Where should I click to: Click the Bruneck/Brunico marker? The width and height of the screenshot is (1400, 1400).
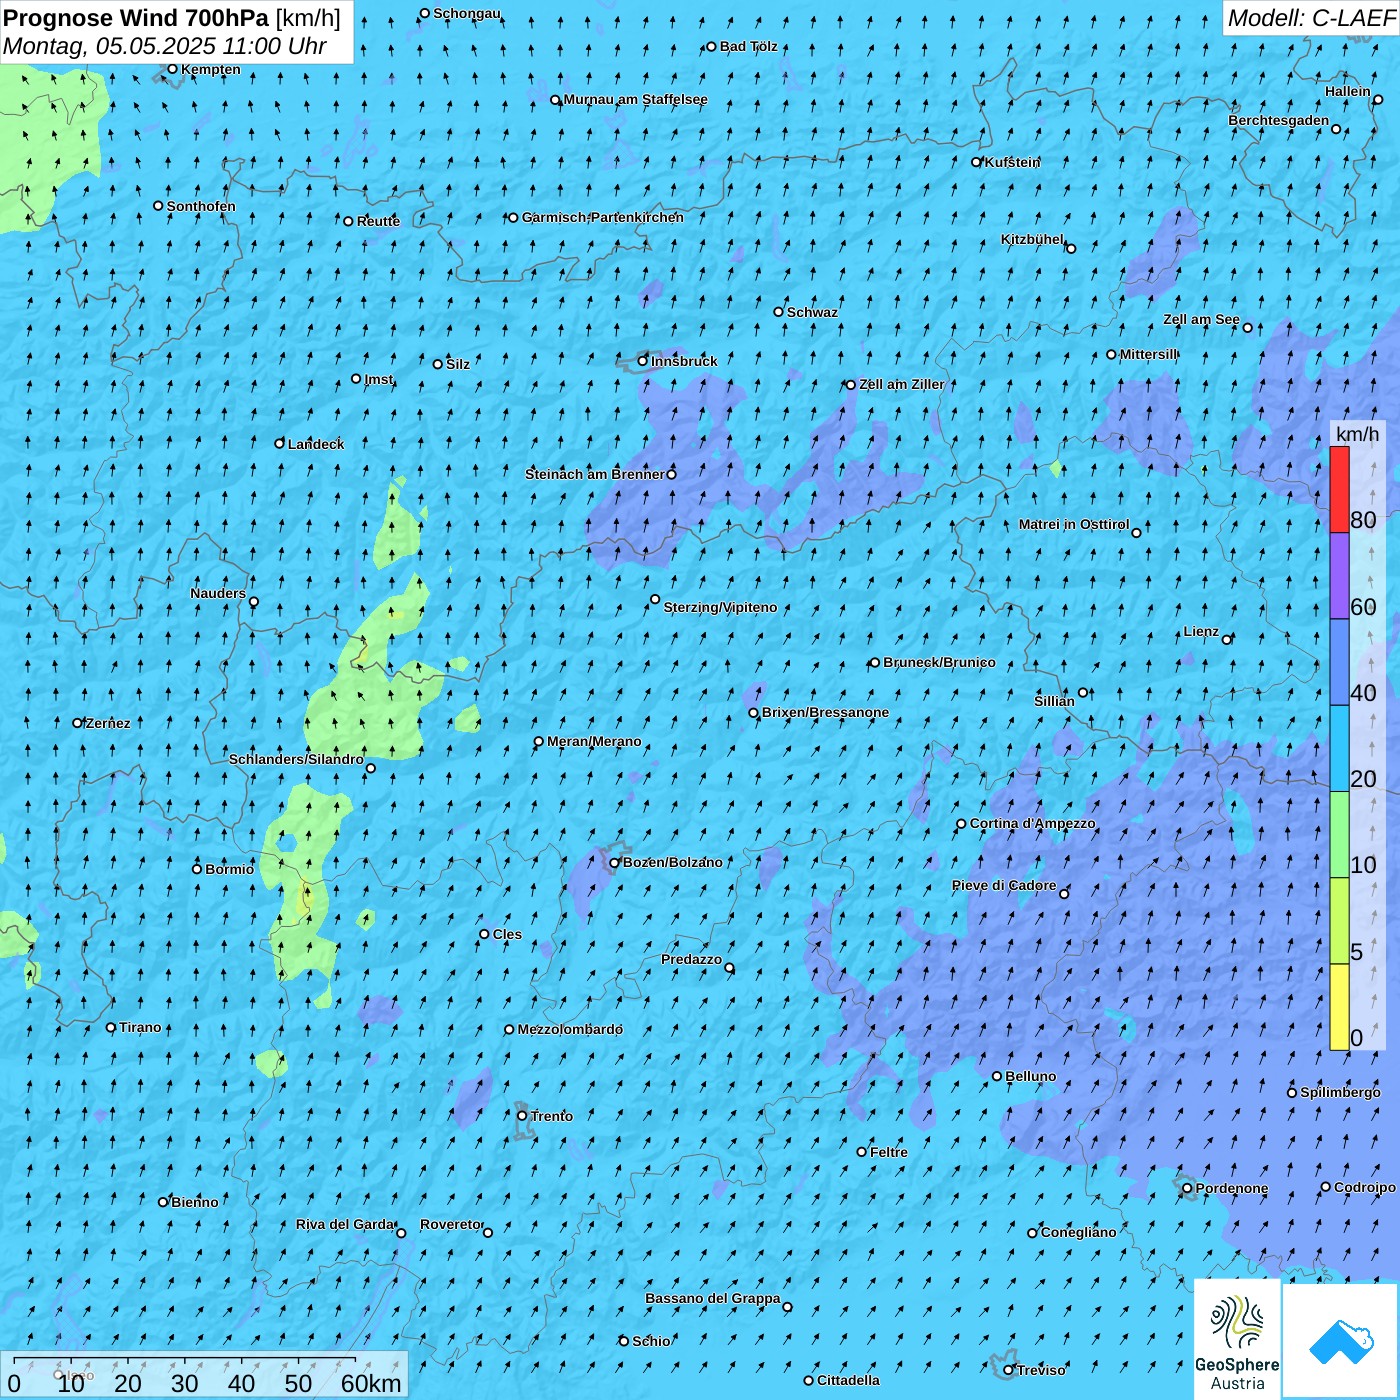(x=875, y=662)
